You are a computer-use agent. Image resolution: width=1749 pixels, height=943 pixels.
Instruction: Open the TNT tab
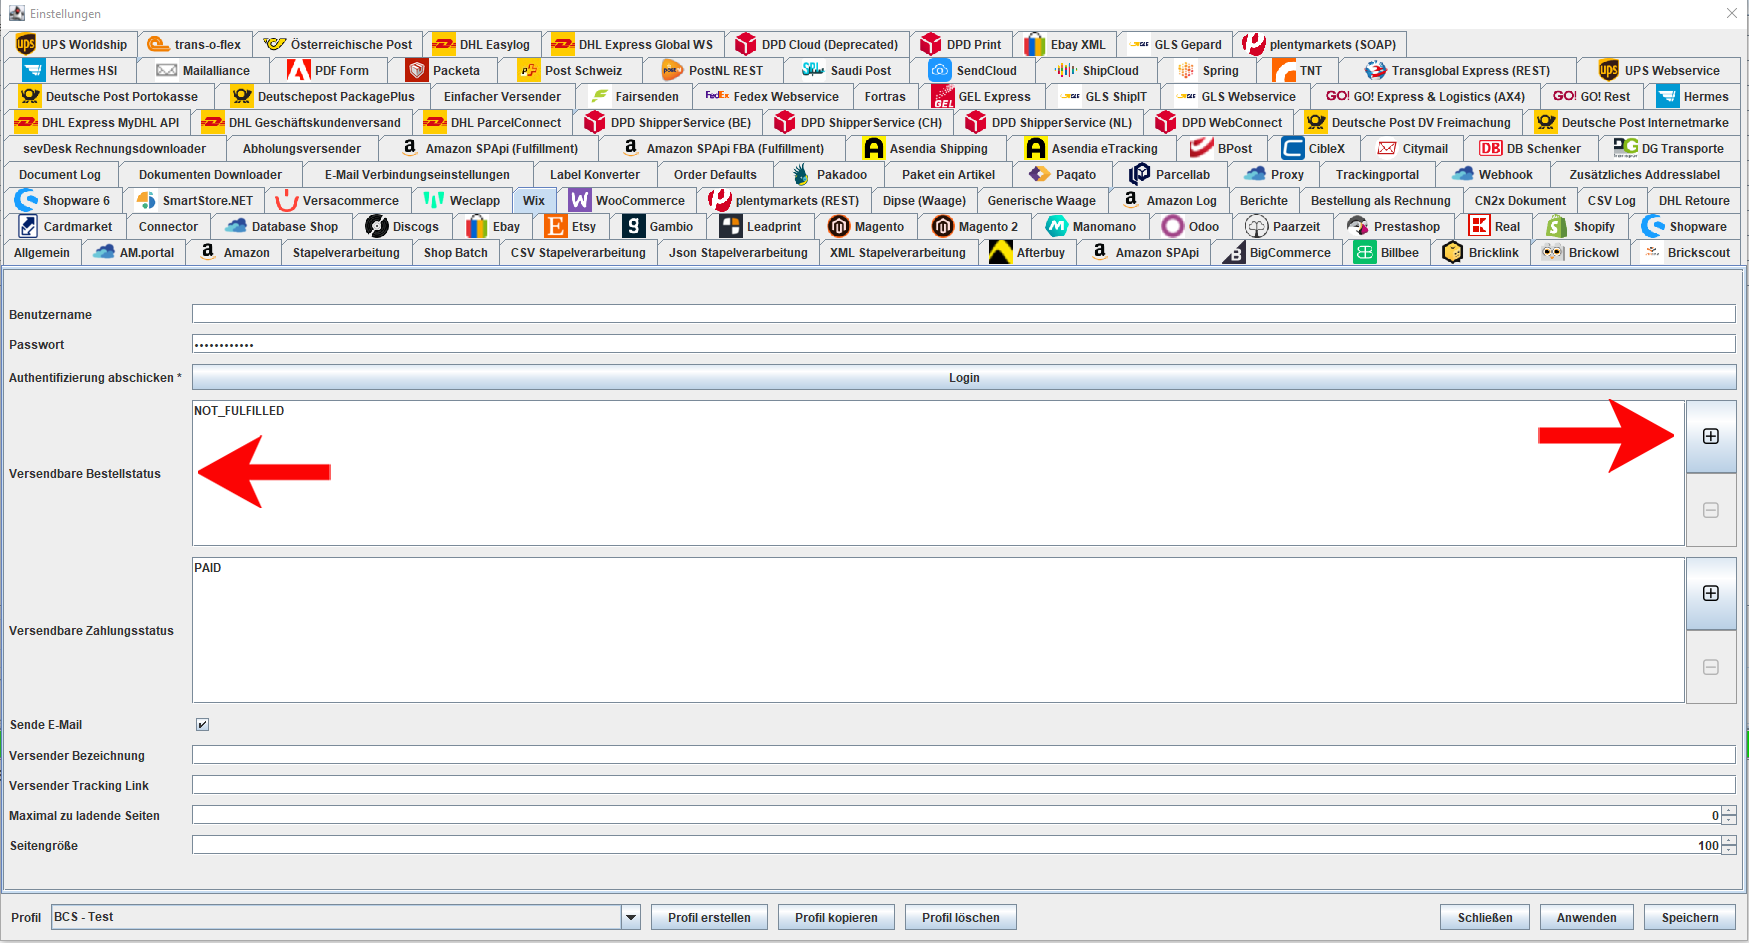click(x=1298, y=70)
